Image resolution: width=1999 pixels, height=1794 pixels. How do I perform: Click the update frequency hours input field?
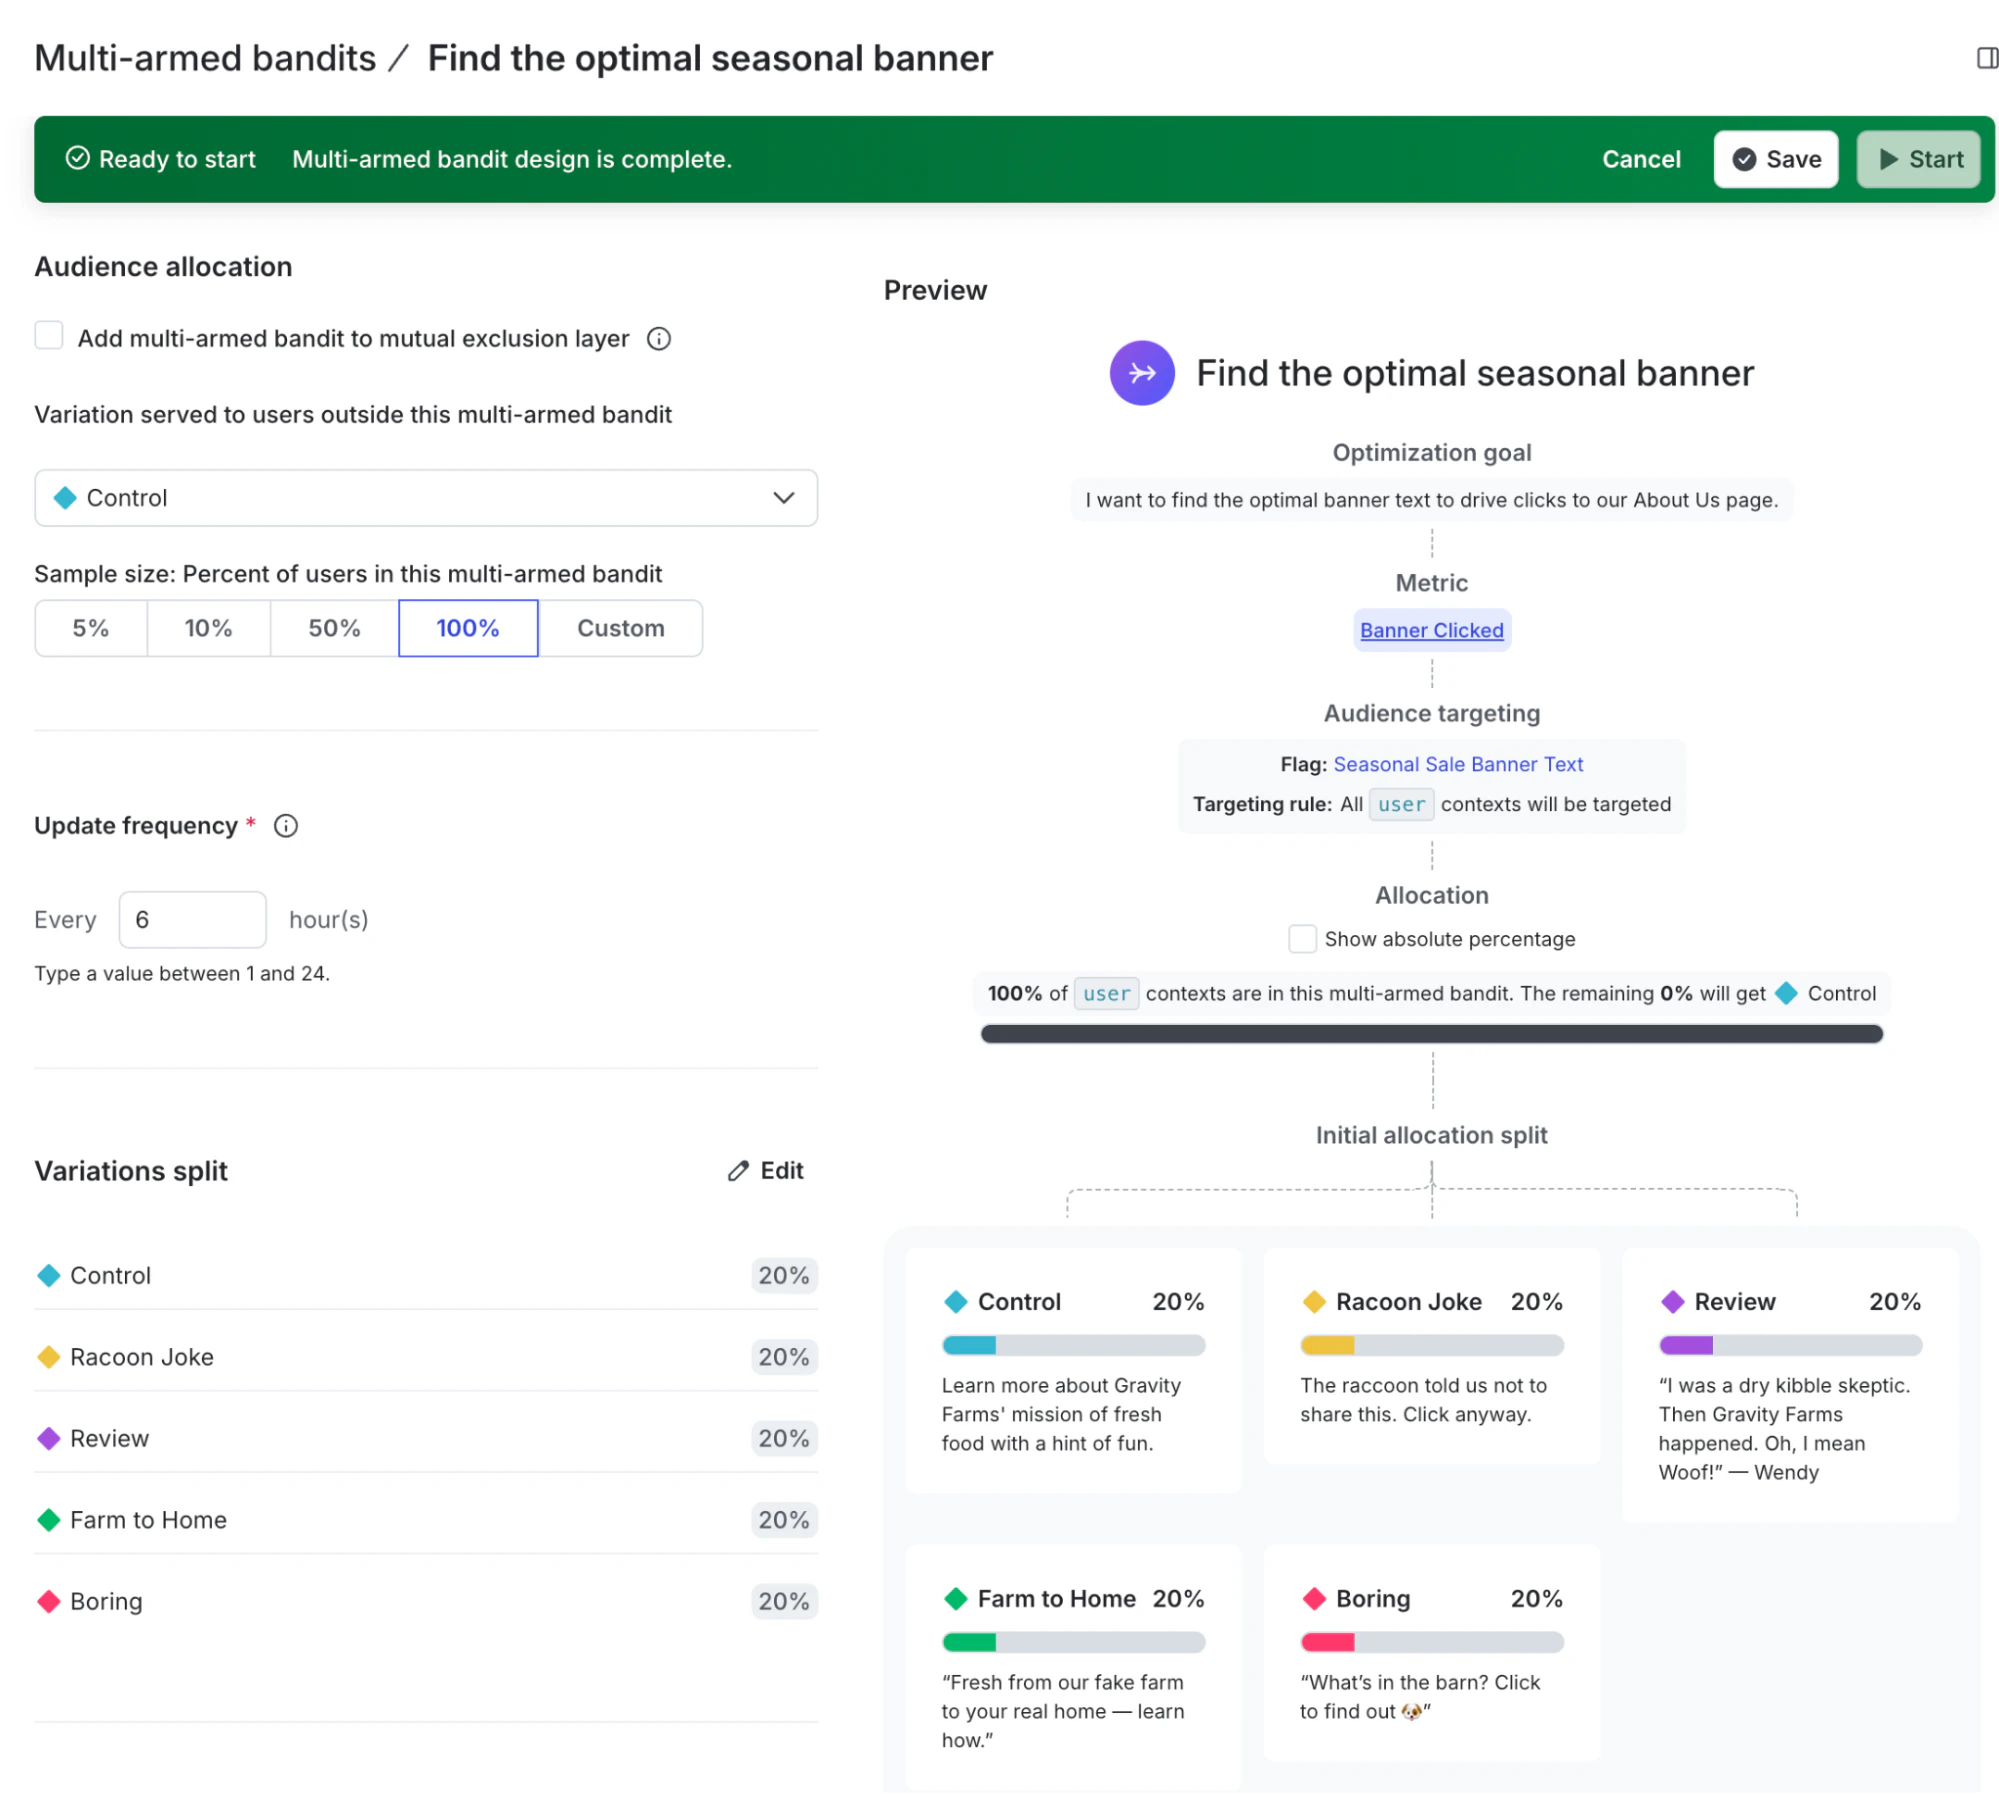pyautogui.click(x=192, y=920)
